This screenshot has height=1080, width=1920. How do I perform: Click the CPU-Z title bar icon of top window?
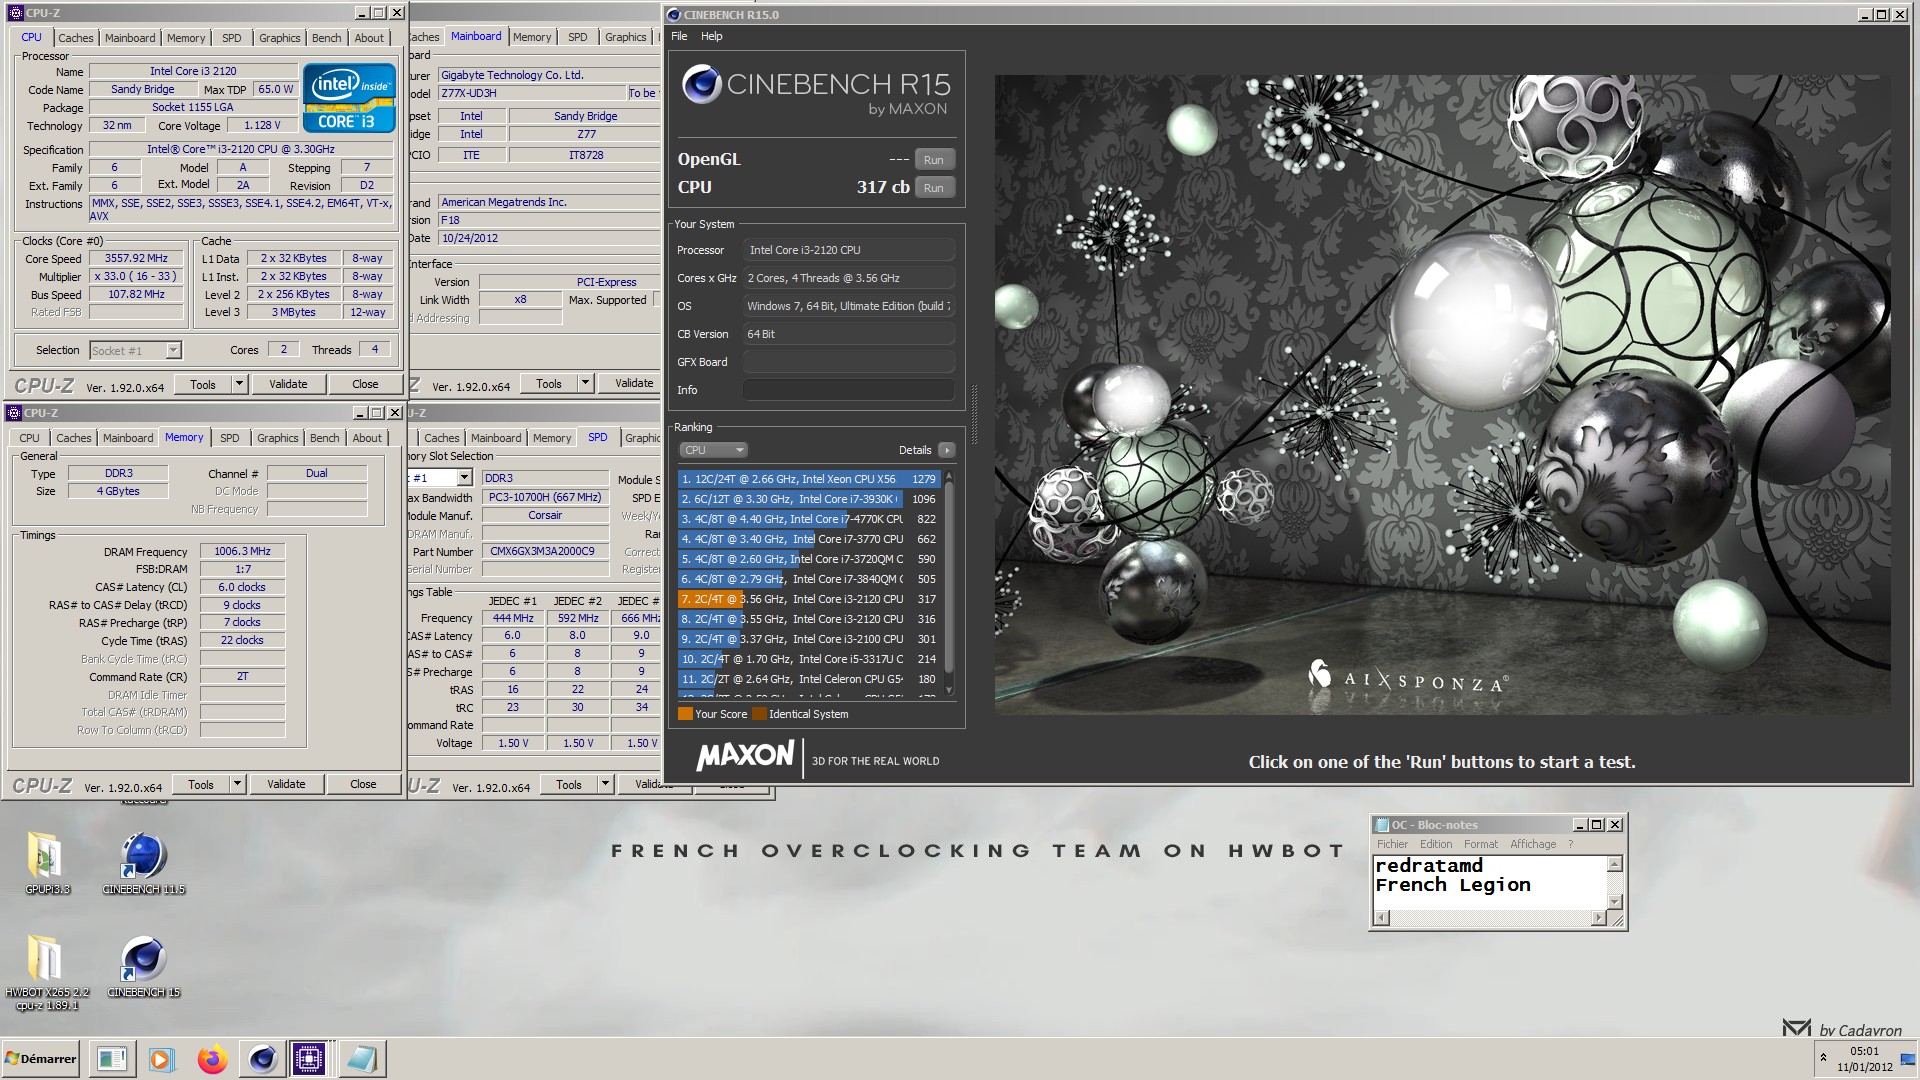15,13
